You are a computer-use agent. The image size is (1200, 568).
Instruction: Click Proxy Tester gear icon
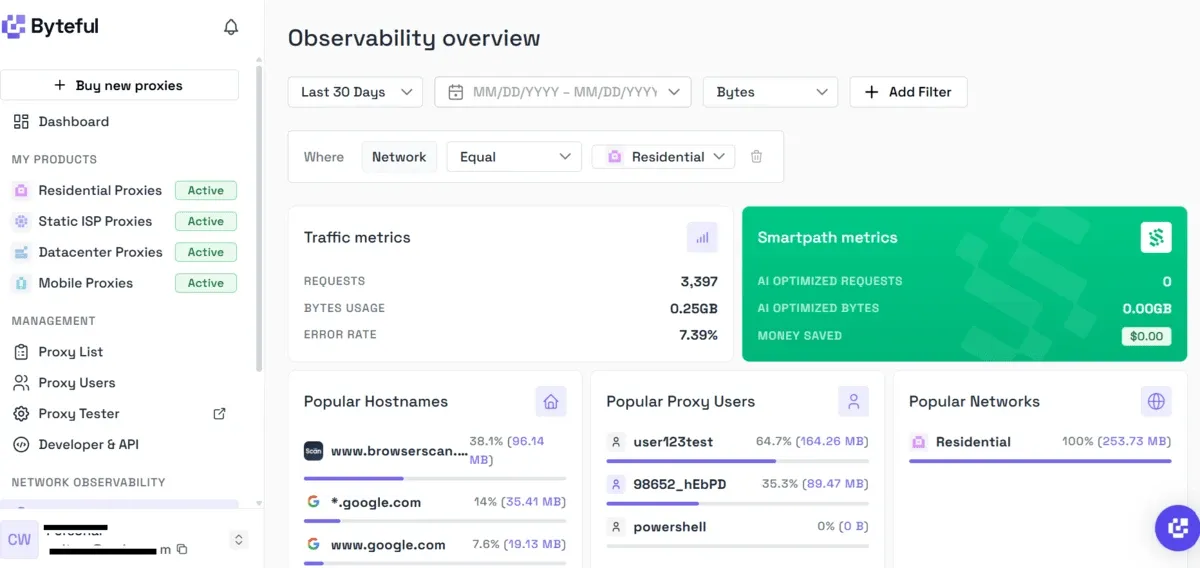pos(21,414)
